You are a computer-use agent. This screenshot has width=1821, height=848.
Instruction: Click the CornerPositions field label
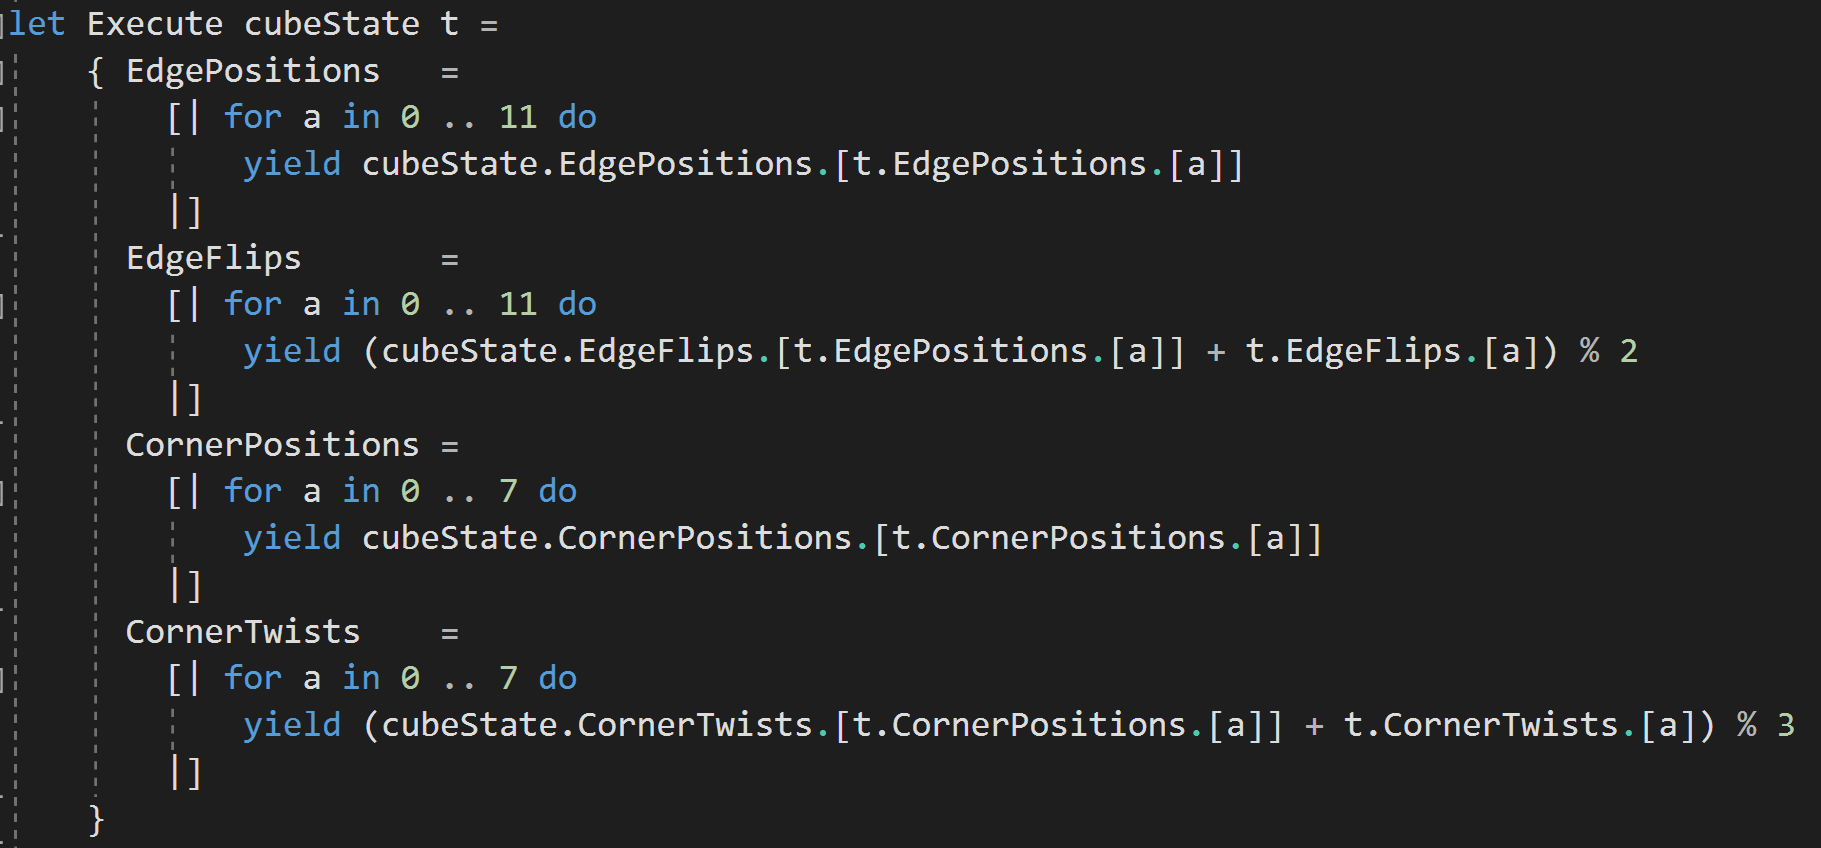click(x=272, y=445)
